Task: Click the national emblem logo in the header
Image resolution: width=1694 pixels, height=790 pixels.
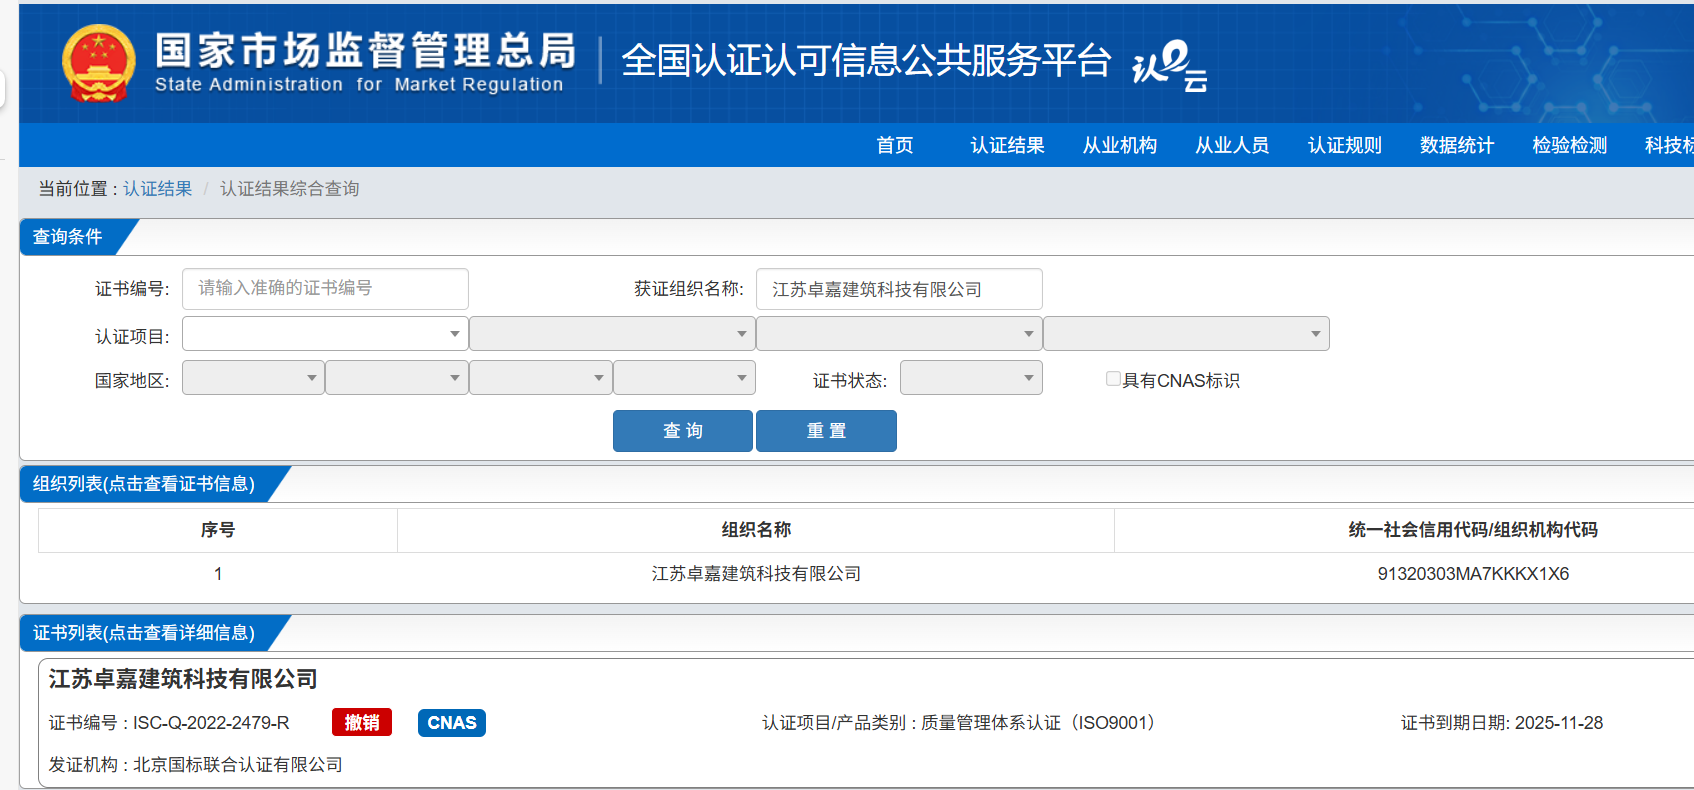Action: [98, 63]
